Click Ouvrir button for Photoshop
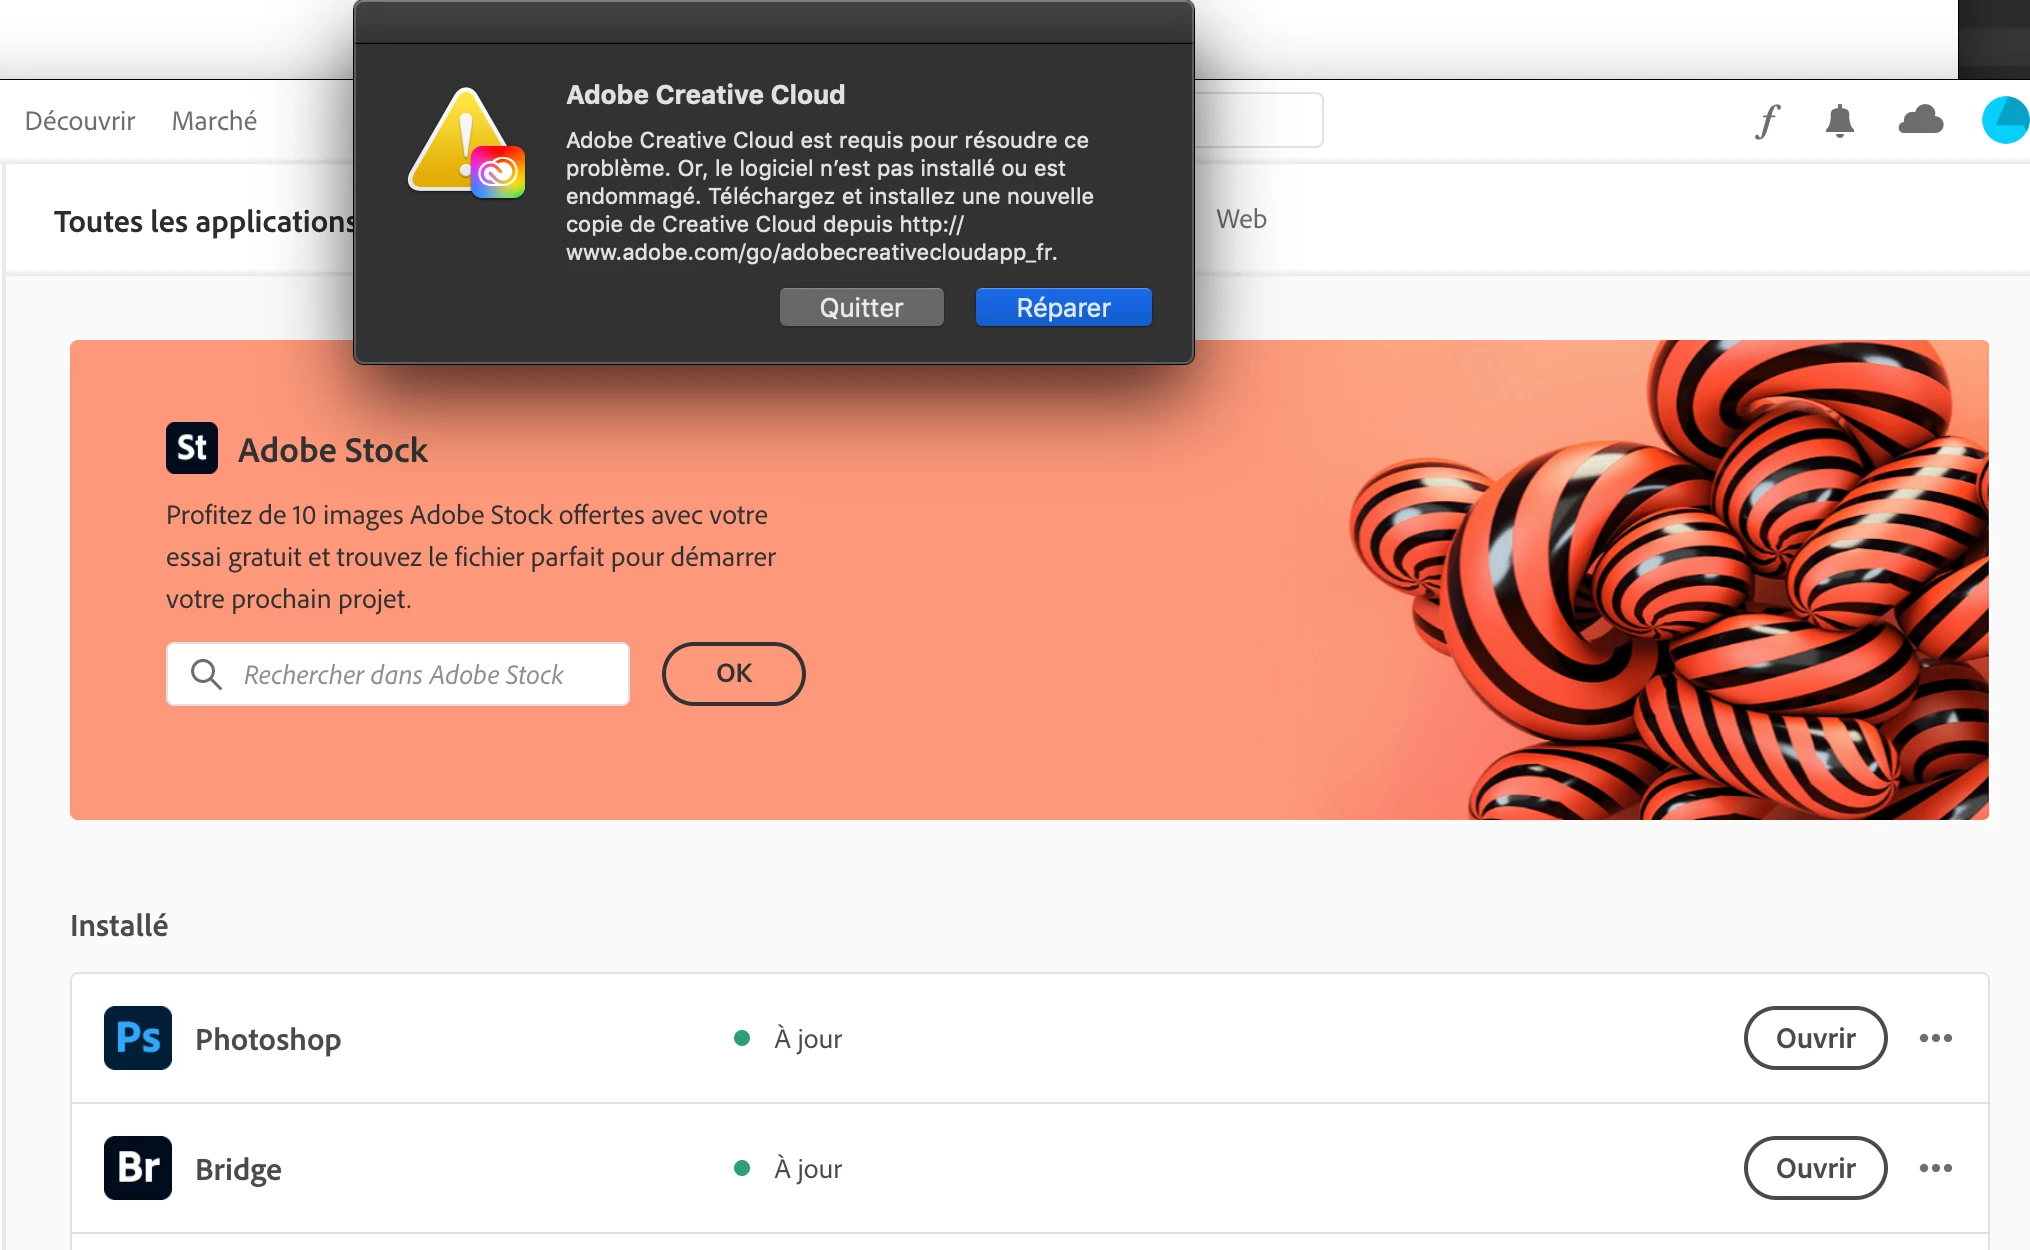The height and width of the screenshot is (1250, 2030). pyautogui.click(x=1815, y=1038)
